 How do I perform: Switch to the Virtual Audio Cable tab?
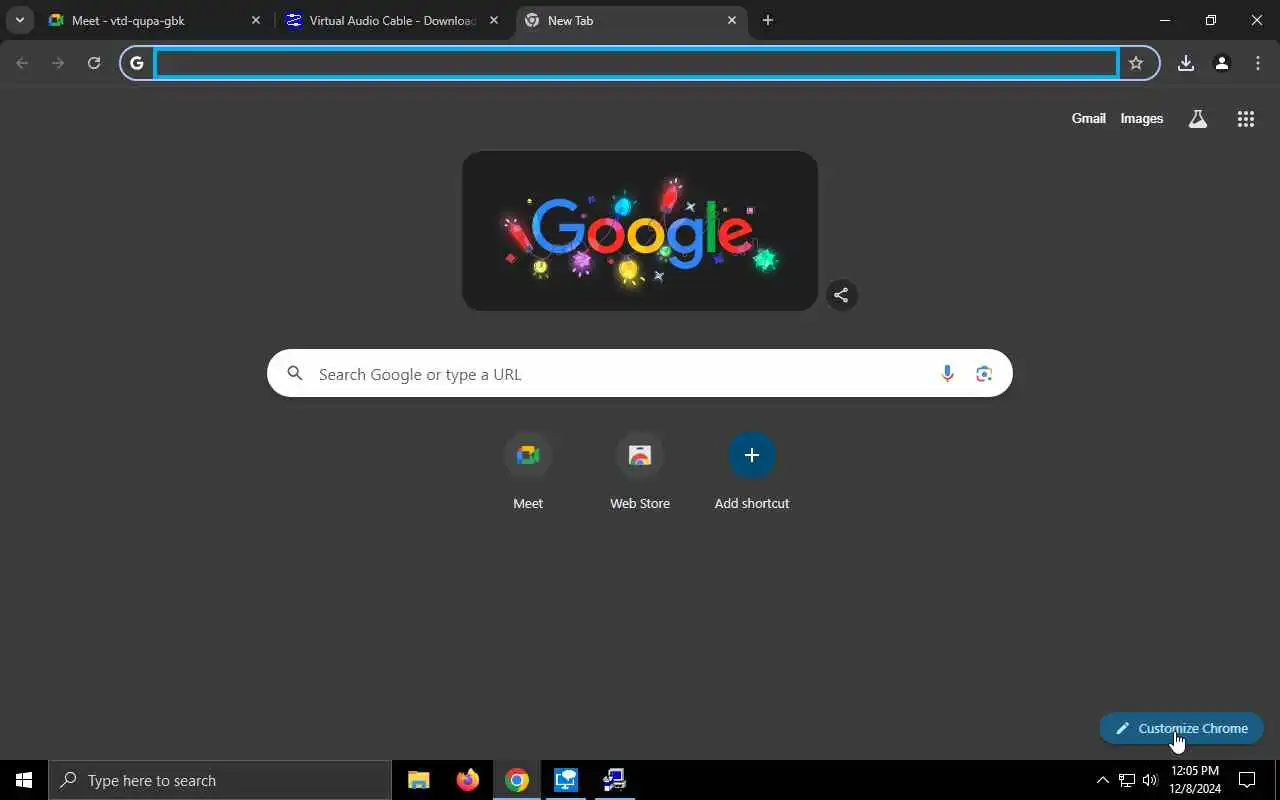(x=392, y=20)
